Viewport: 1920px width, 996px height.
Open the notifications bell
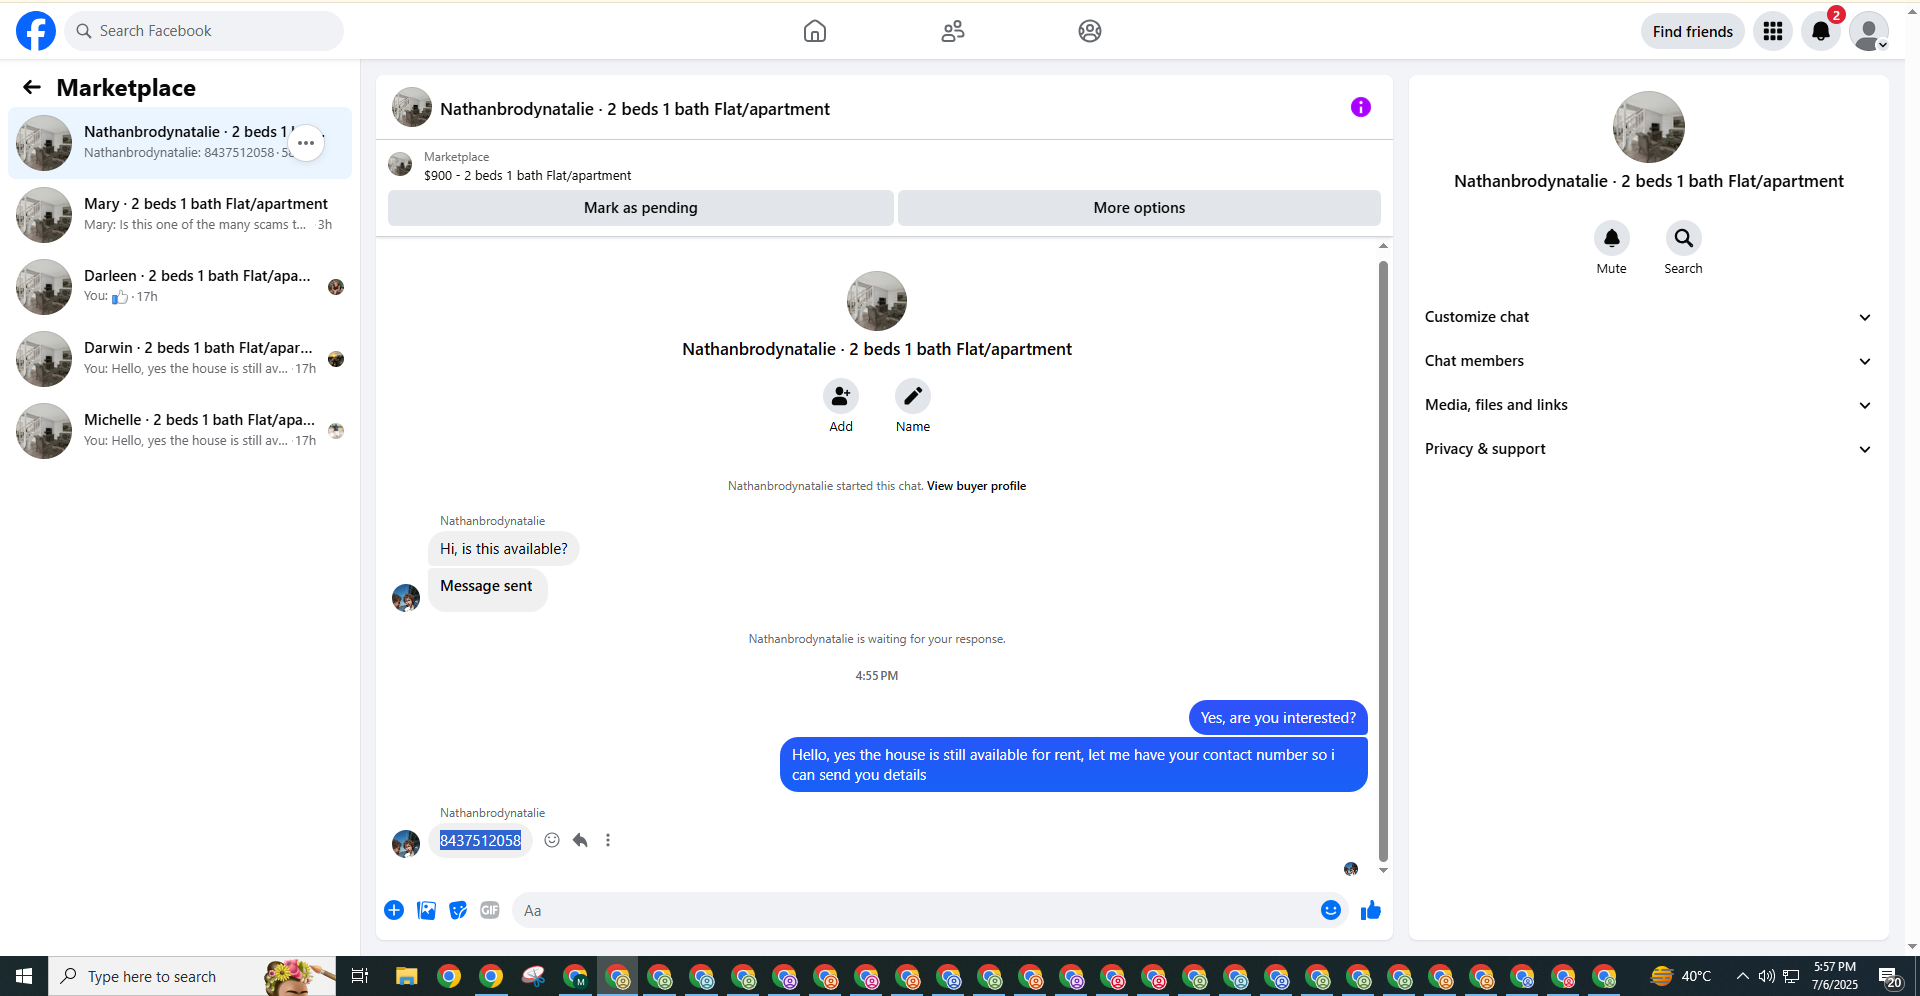(x=1821, y=31)
